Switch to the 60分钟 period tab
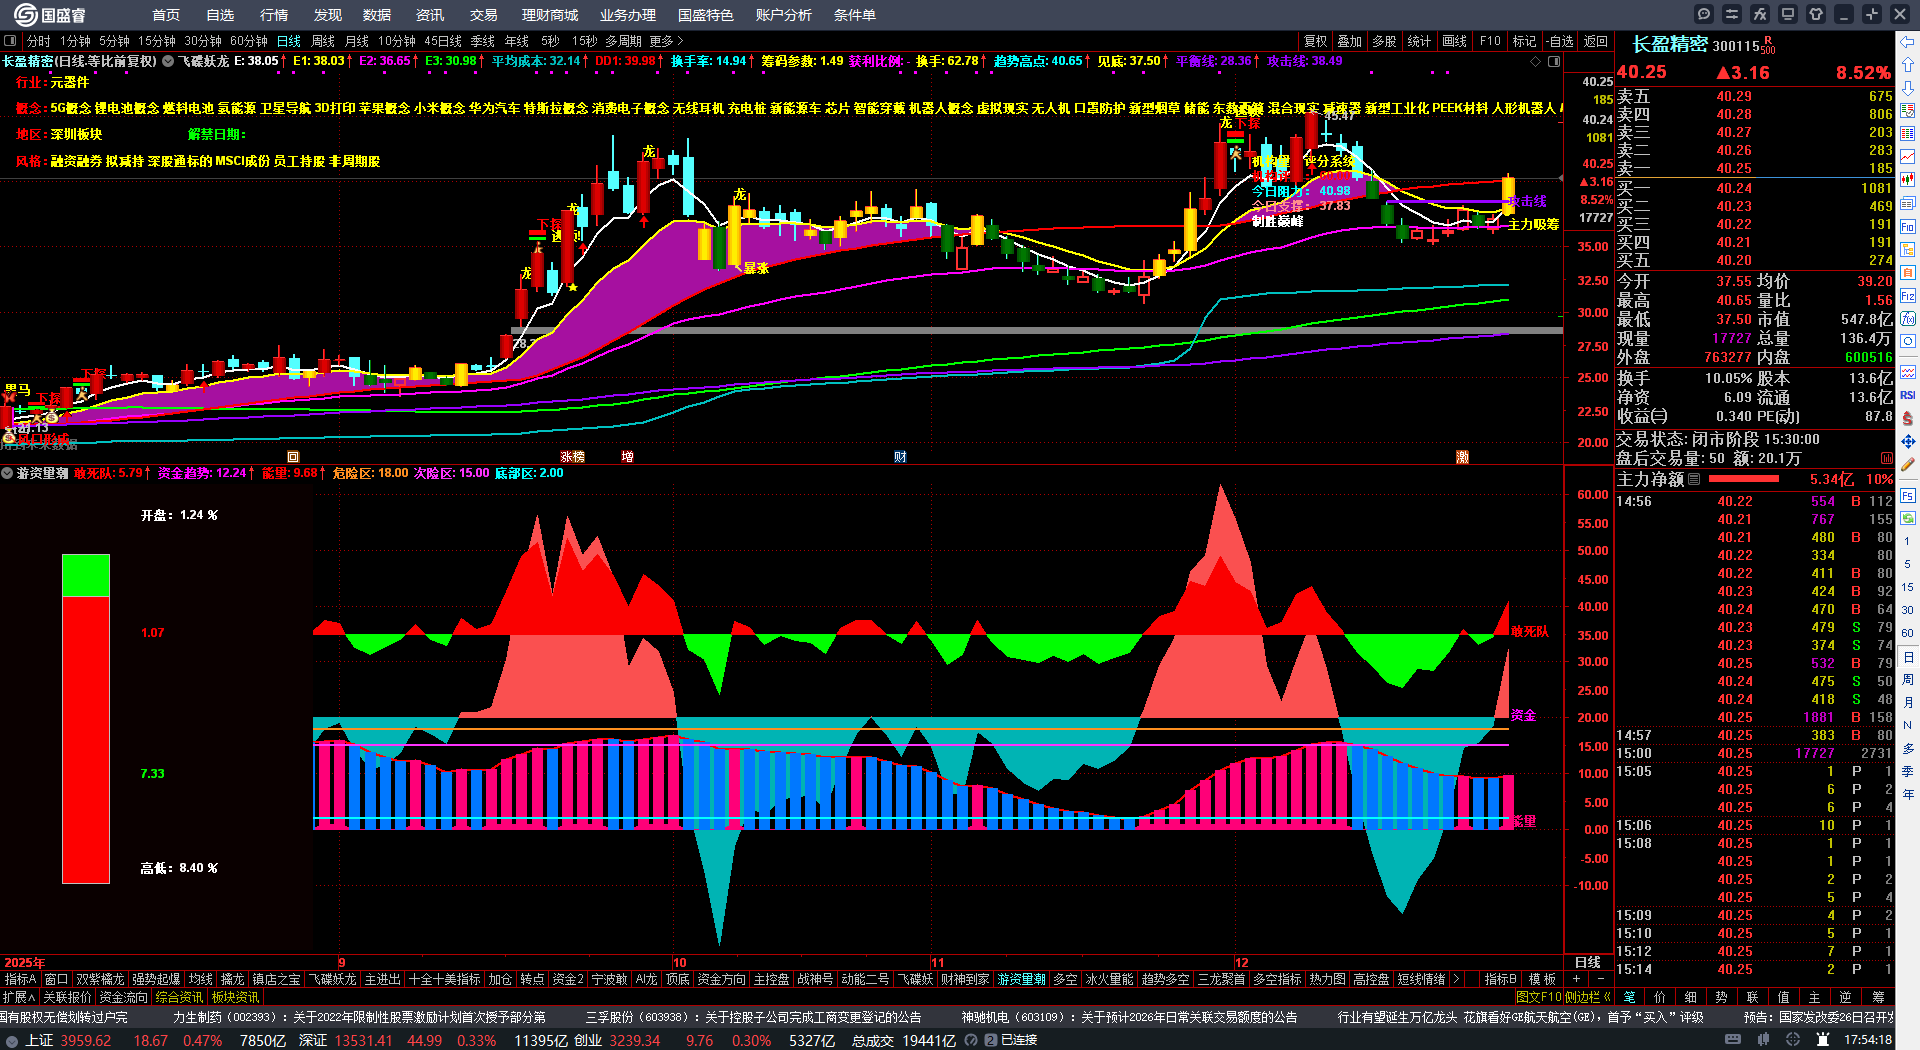The height and width of the screenshot is (1050, 1920). tap(249, 41)
